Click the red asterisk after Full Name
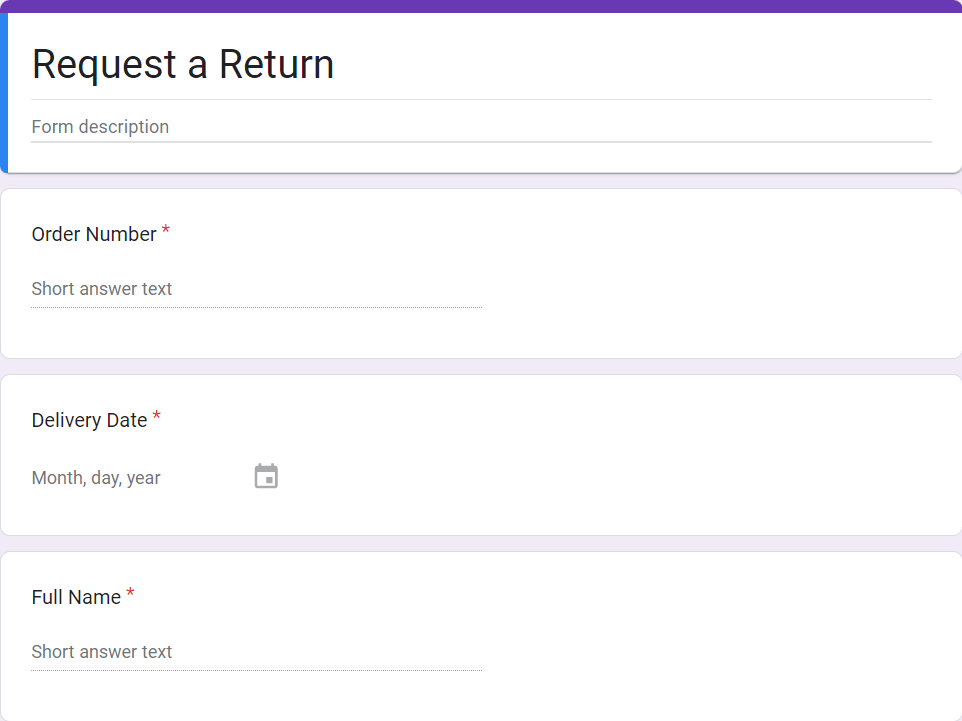Image resolution: width=962 pixels, height=721 pixels. (130, 595)
